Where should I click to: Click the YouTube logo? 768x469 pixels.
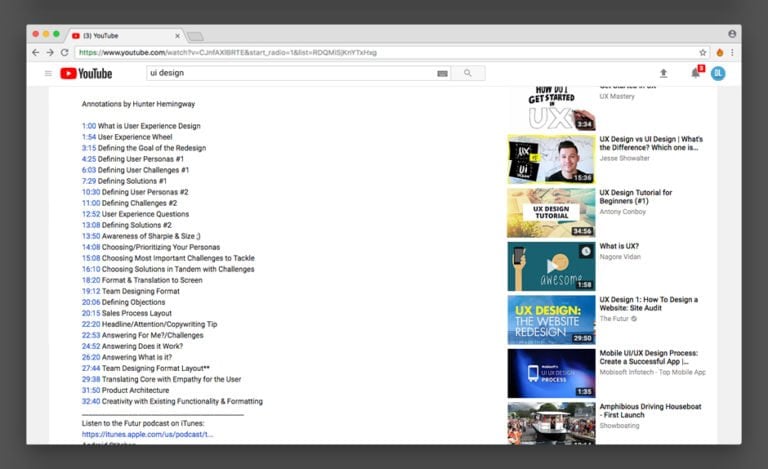coord(86,73)
